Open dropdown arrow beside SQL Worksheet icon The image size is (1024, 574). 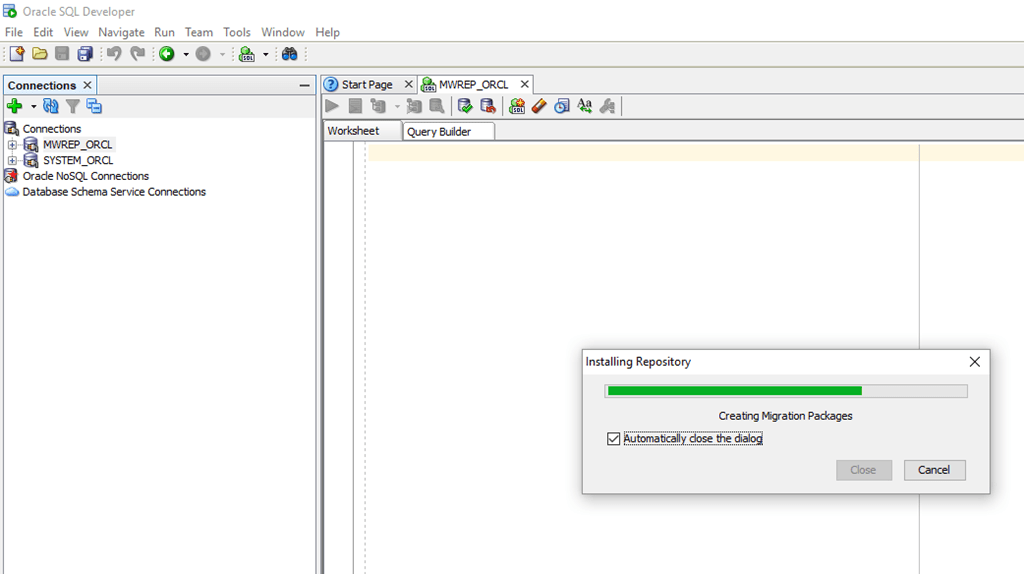pos(265,54)
